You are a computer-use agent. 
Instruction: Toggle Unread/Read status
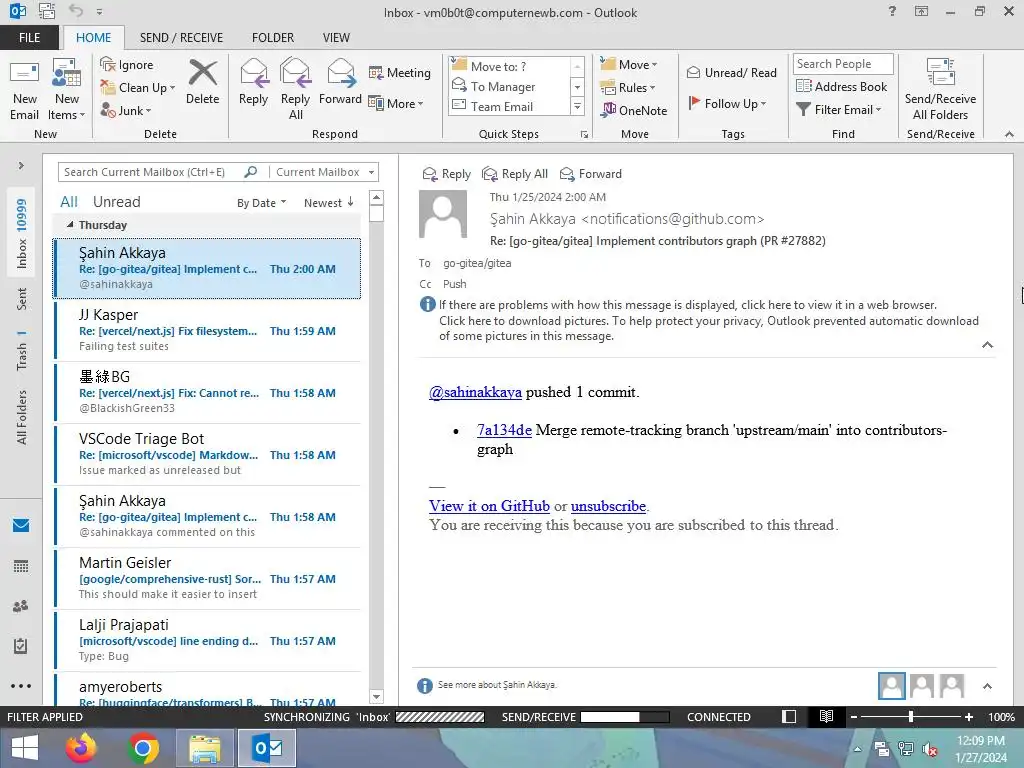[731, 72]
